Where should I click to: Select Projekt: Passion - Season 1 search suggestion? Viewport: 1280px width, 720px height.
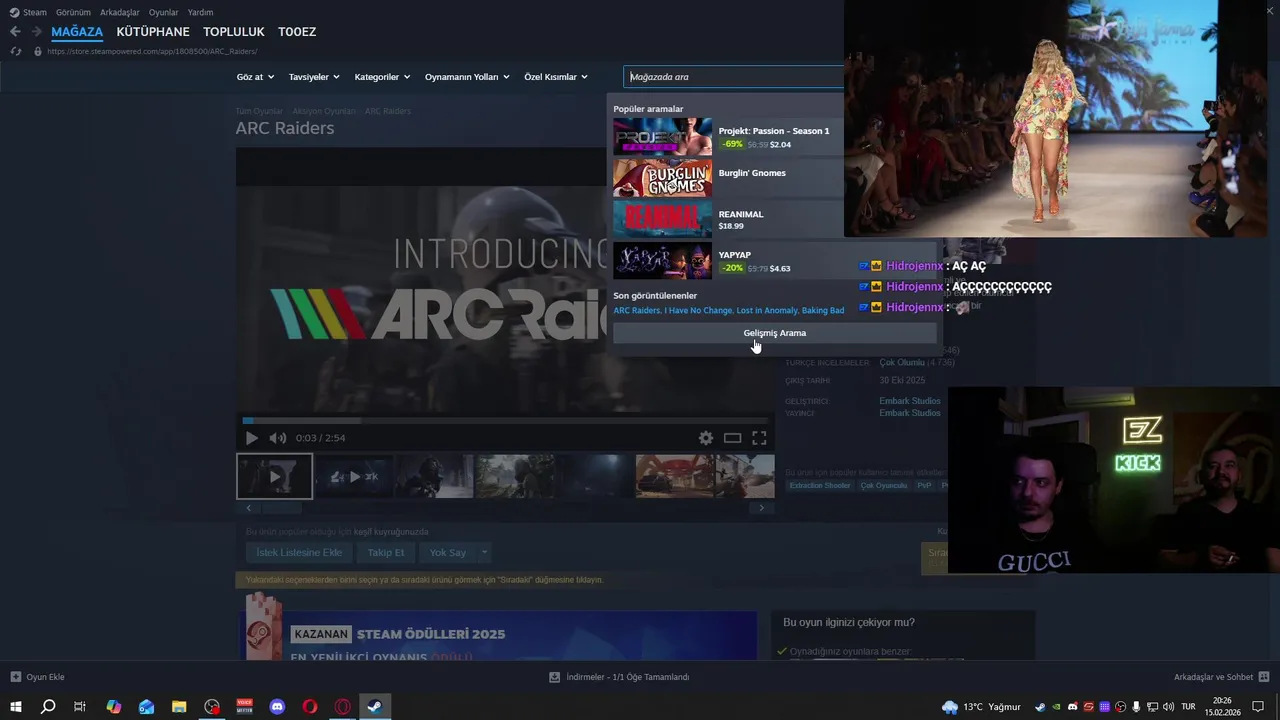tap(728, 137)
